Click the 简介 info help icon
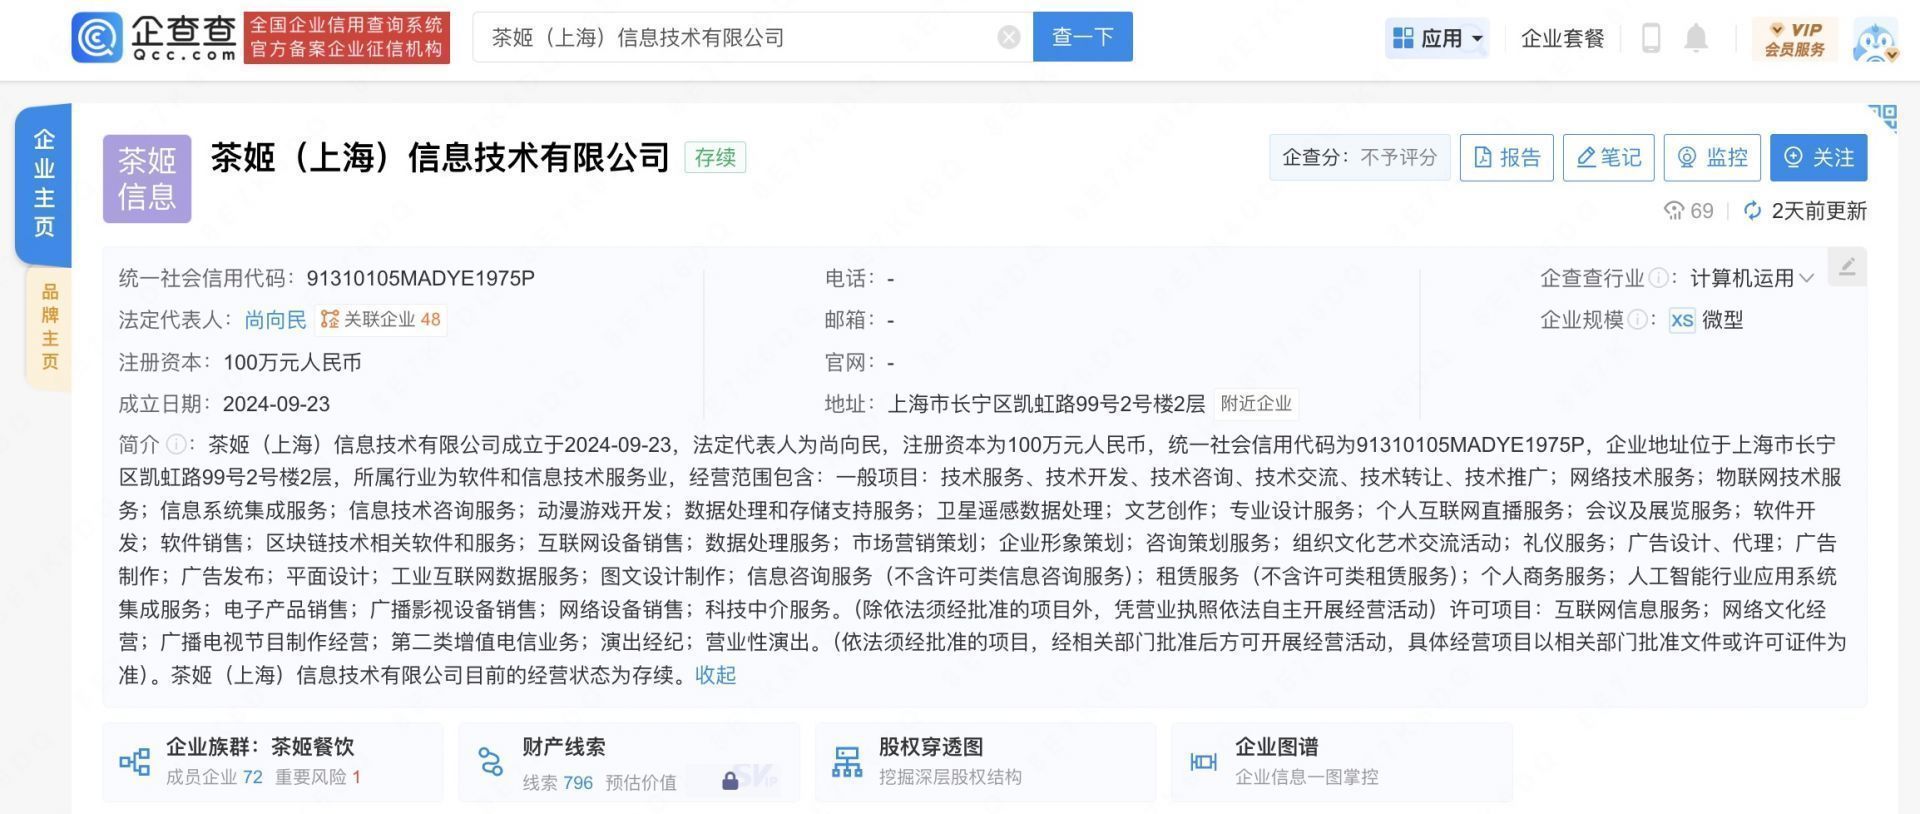The image size is (1920, 814). point(176,444)
